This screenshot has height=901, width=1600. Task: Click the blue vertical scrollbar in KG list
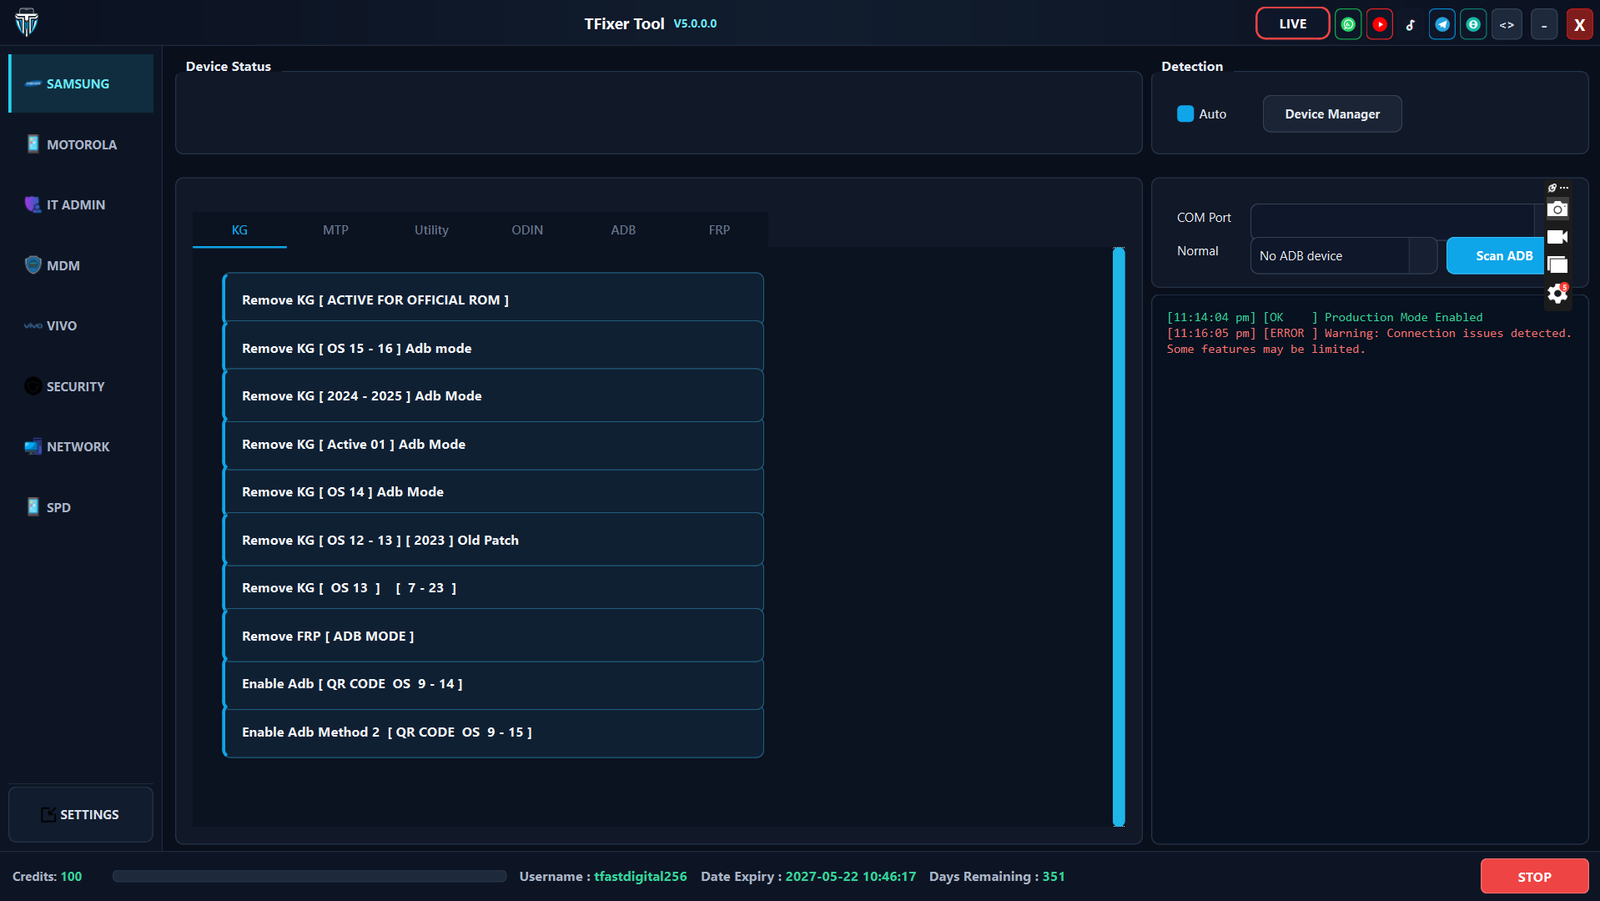click(x=1119, y=537)
